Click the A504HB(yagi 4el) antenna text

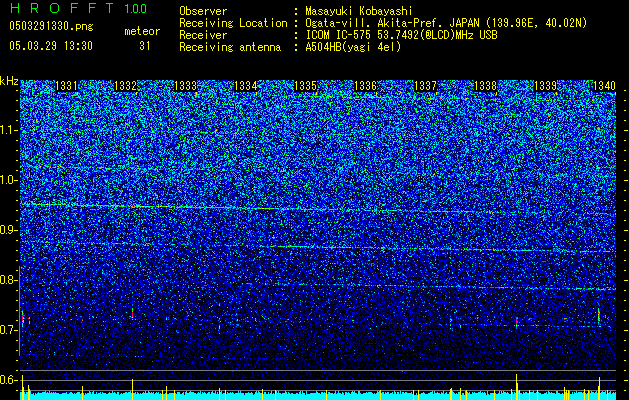coord(353,47)
